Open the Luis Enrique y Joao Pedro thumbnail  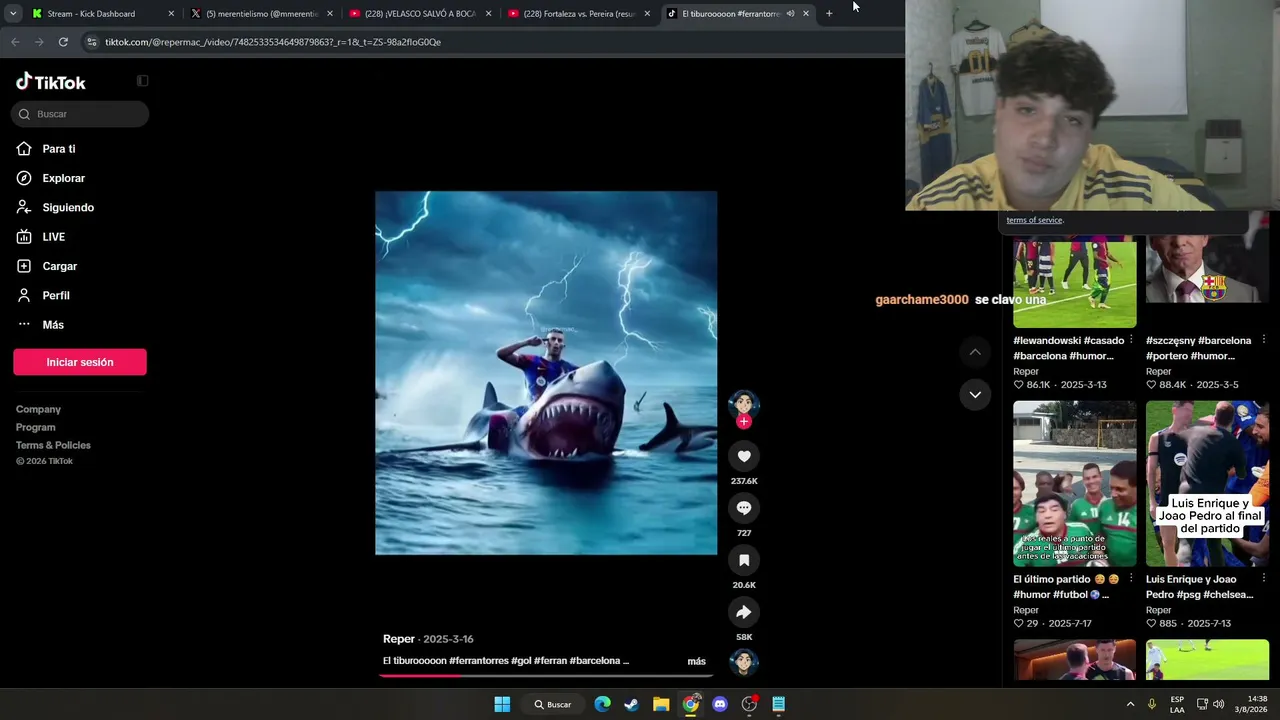pyautogui.click(x=1207, y=484)
